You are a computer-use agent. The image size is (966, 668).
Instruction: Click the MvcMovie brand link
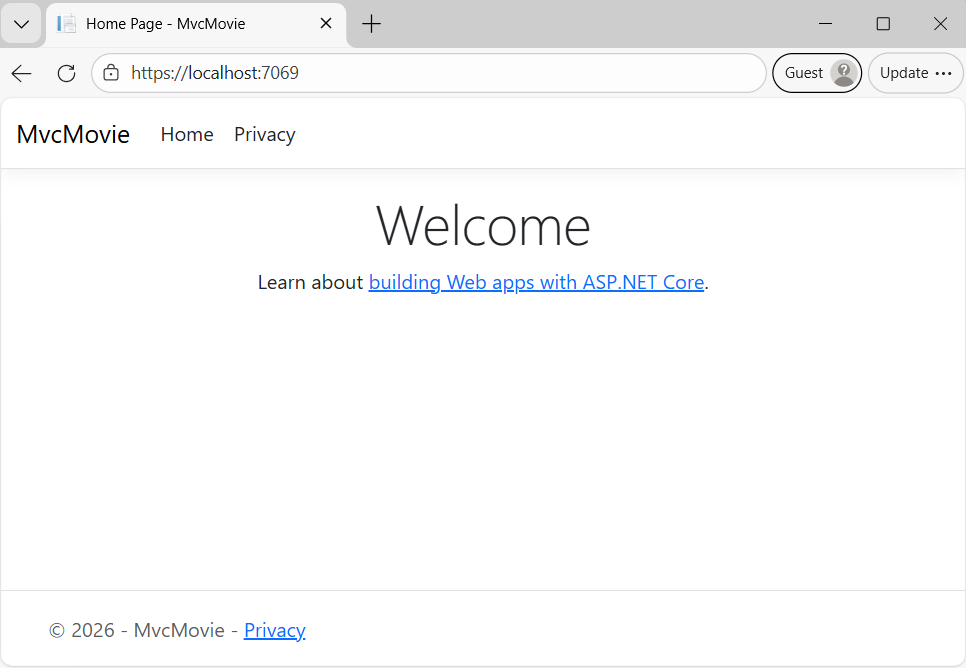click(72, 134)
